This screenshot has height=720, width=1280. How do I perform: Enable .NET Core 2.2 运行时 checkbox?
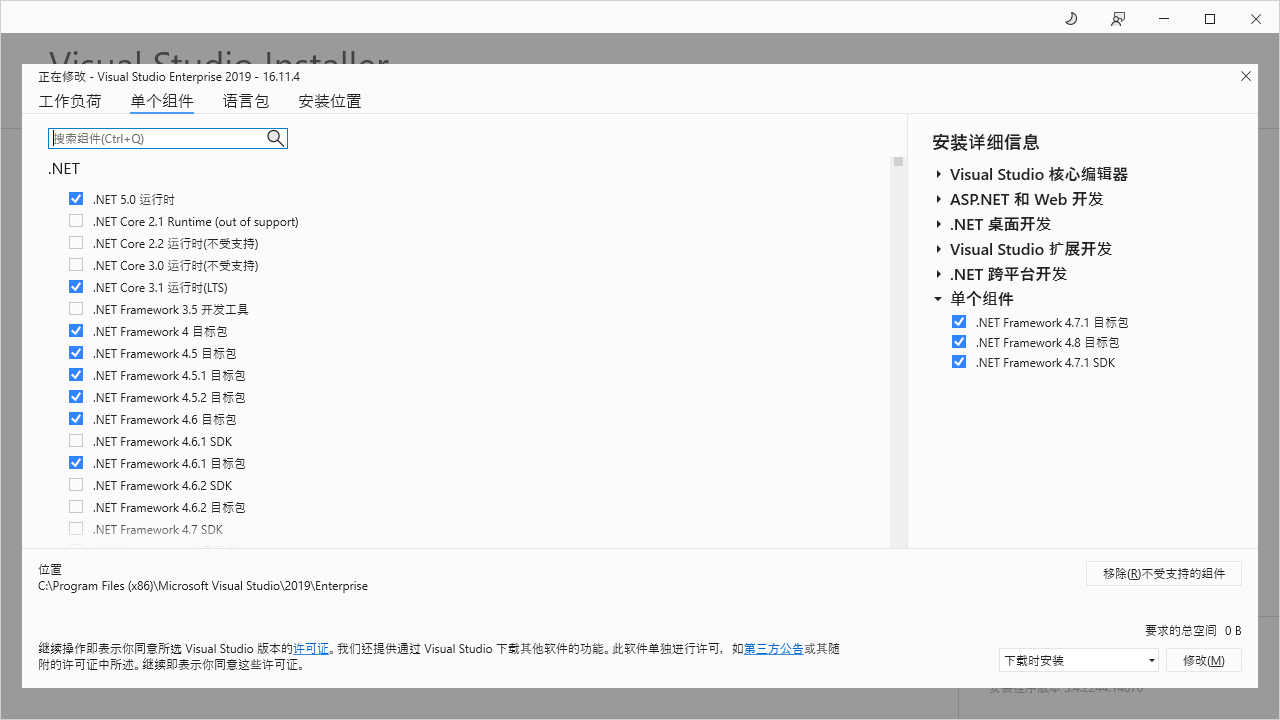coord(76,243)
